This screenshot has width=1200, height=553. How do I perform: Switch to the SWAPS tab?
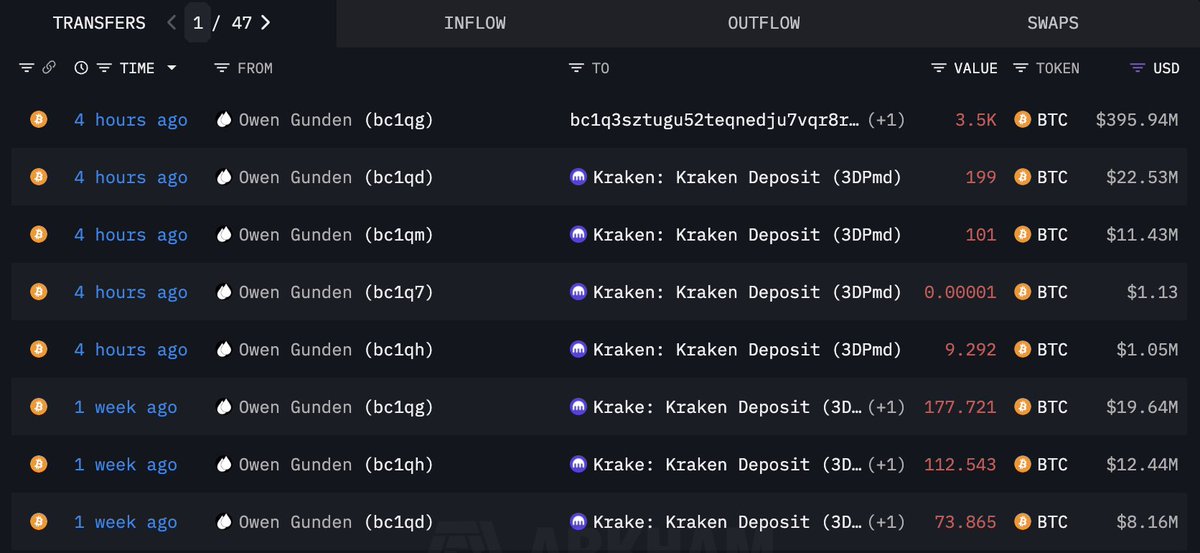coord(1052,23)
